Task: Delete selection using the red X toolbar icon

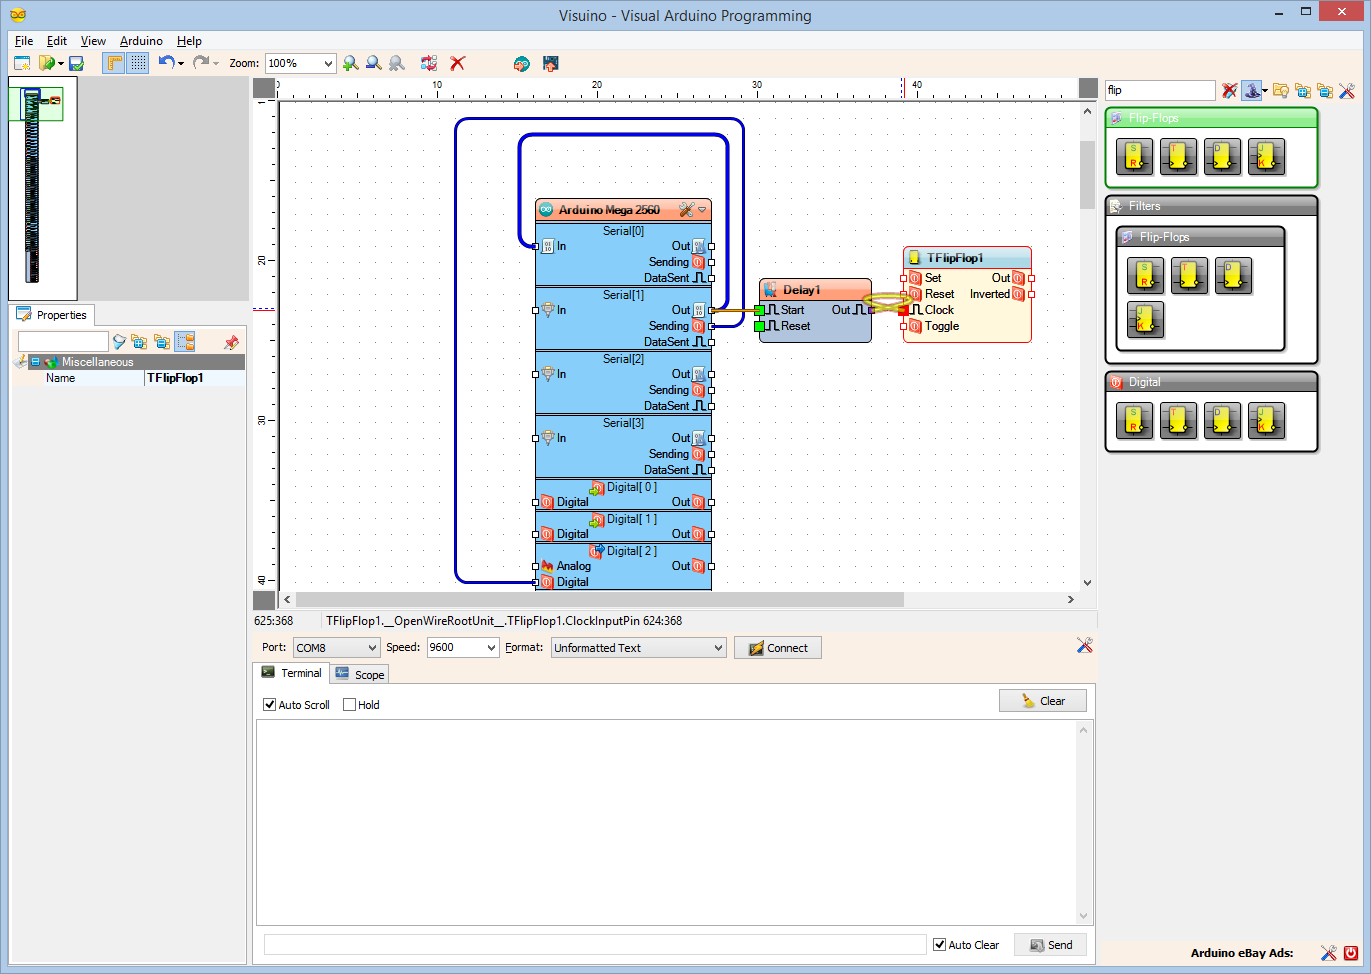Action: 457,63
